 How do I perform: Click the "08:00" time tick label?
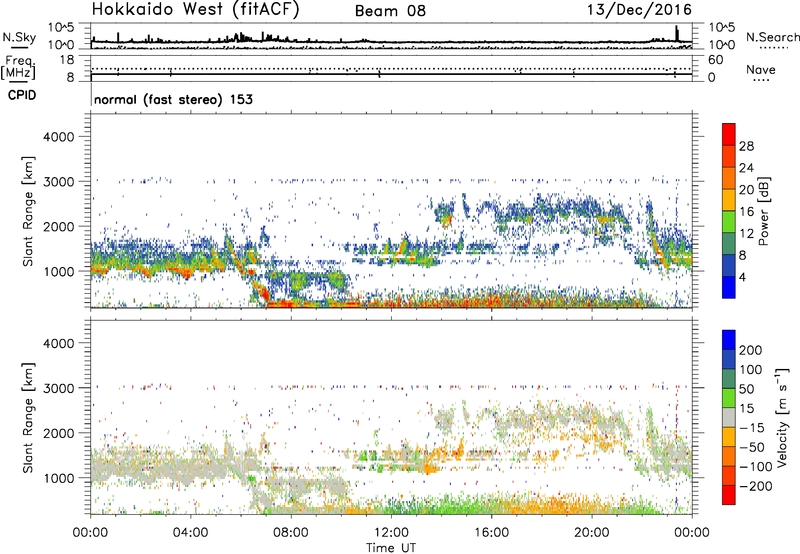(x=291, y=533)
